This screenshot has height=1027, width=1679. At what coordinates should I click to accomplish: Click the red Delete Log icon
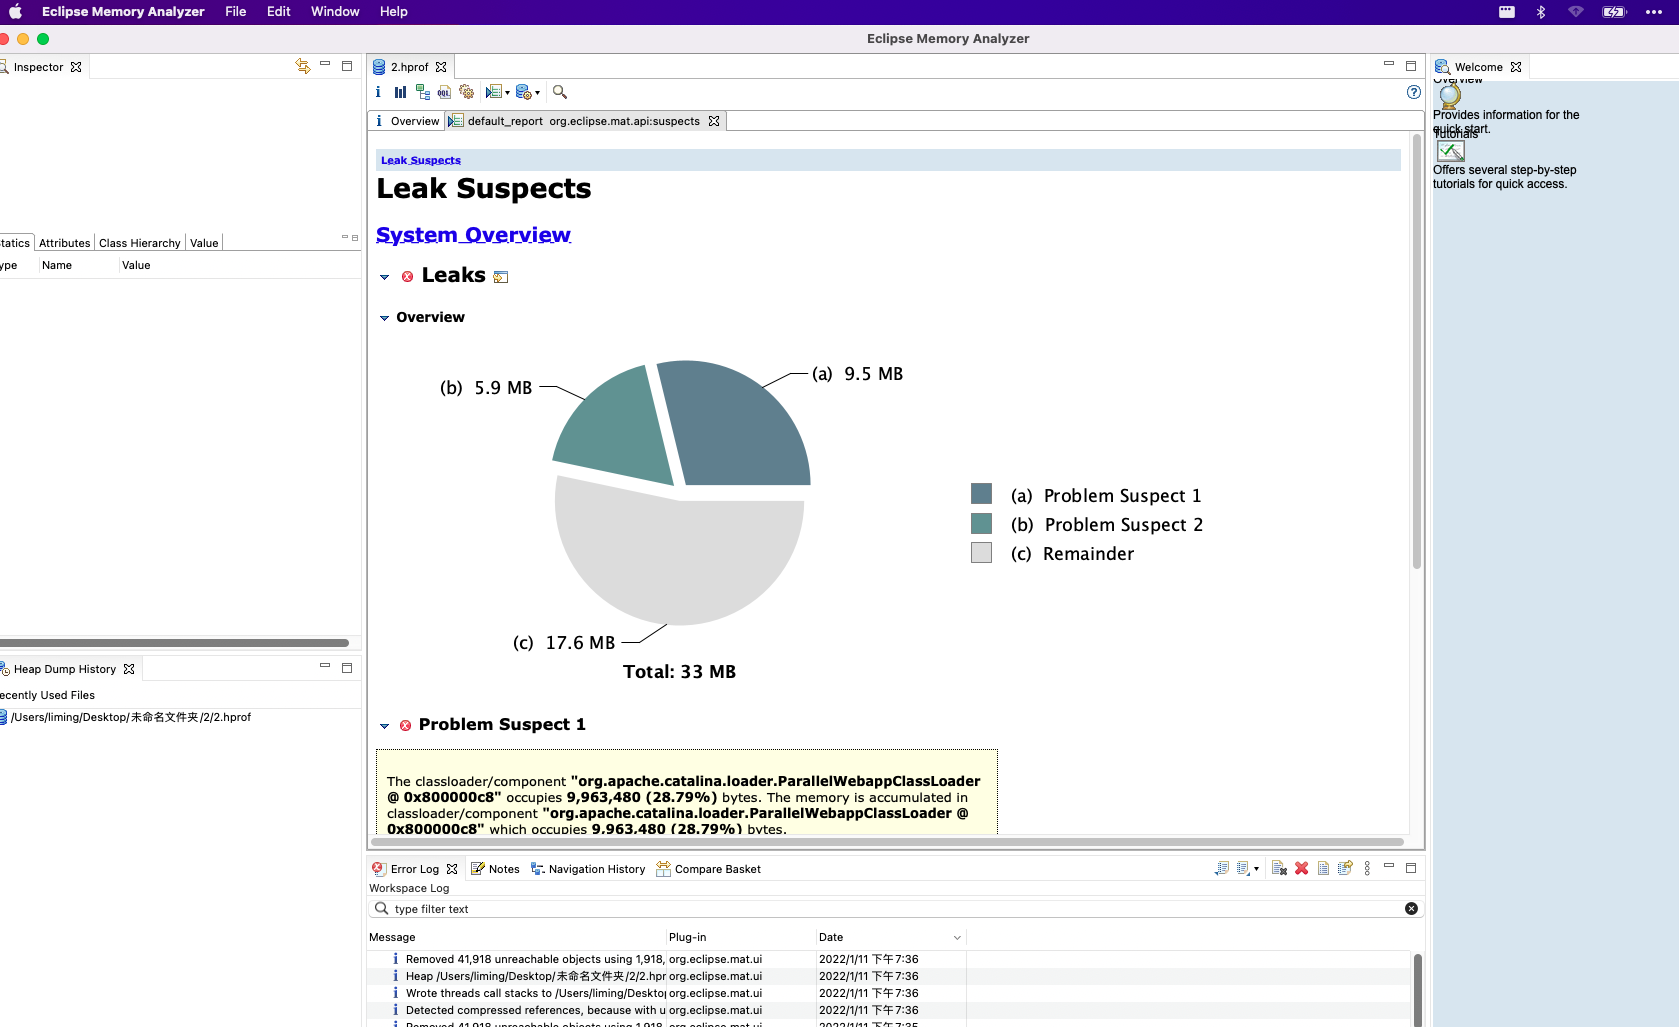1301,868
